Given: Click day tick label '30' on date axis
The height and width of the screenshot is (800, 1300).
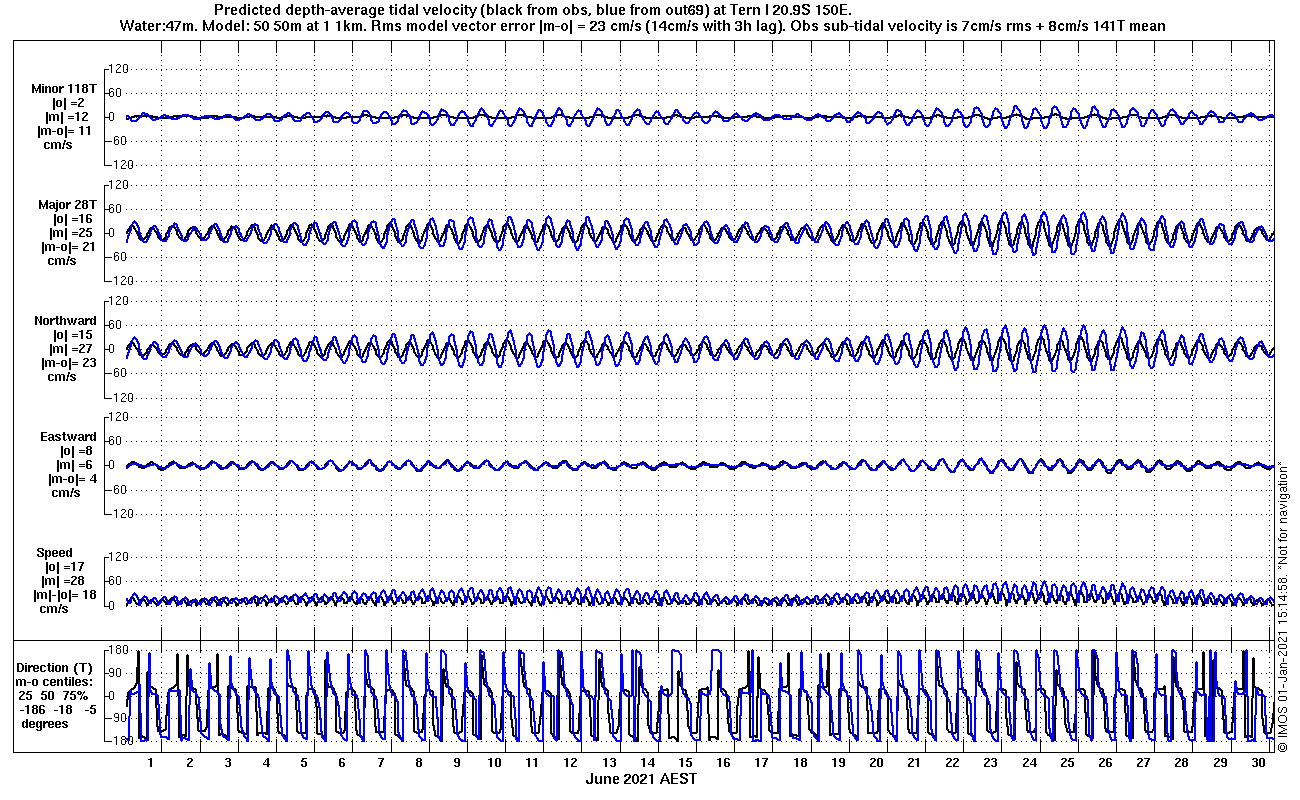Looking at the screenshot, I should 1258,763.
